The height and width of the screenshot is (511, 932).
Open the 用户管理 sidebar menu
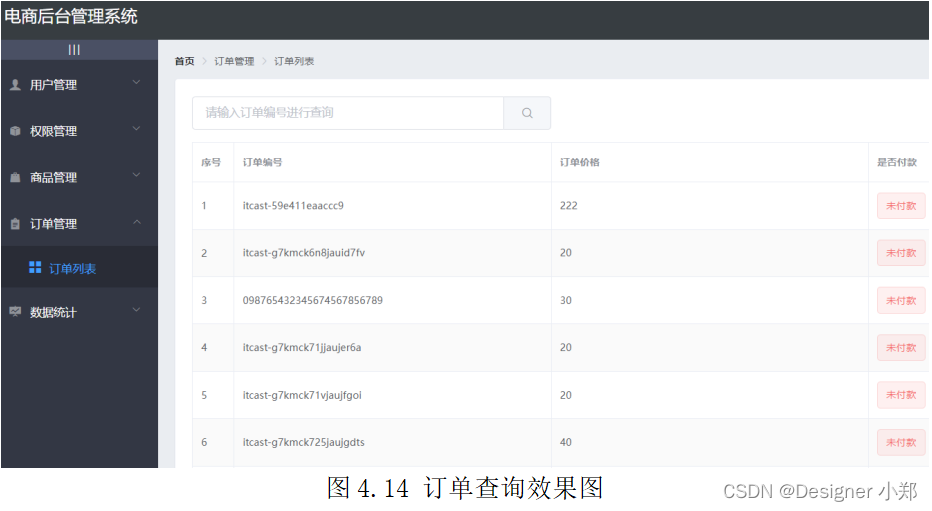[x=80, y=85]
